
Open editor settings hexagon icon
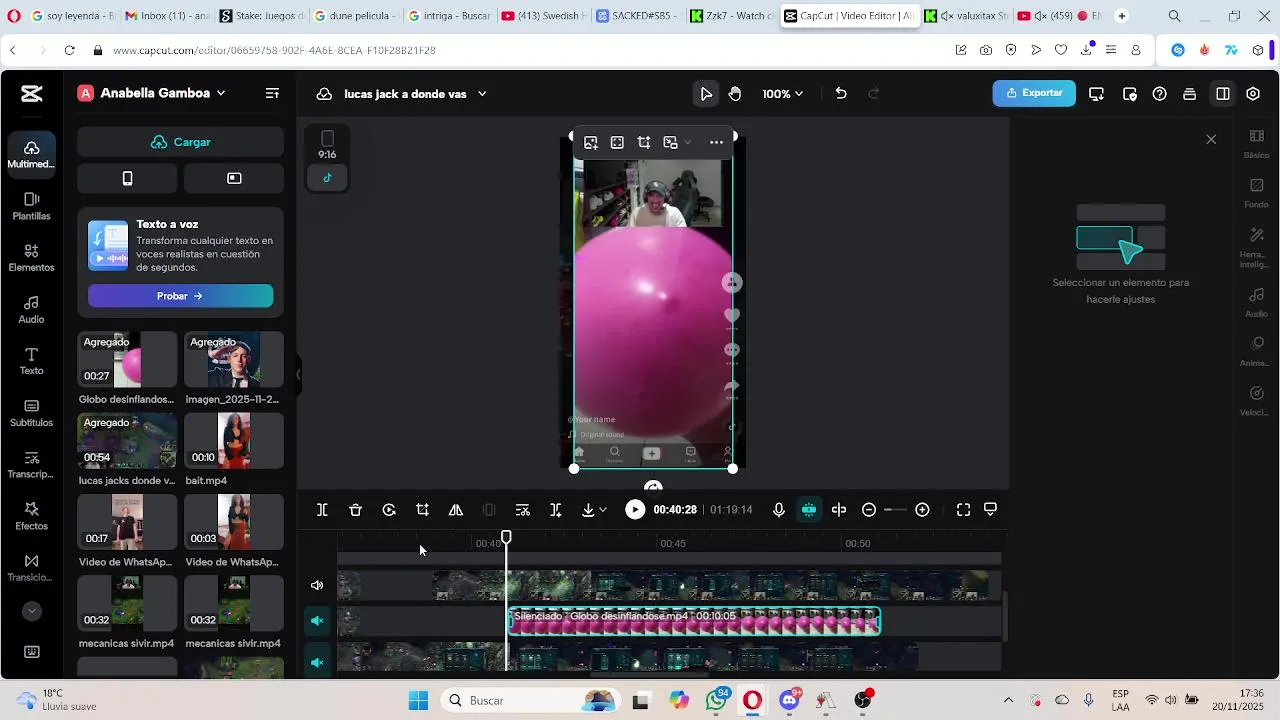[x=1253, y=94]
